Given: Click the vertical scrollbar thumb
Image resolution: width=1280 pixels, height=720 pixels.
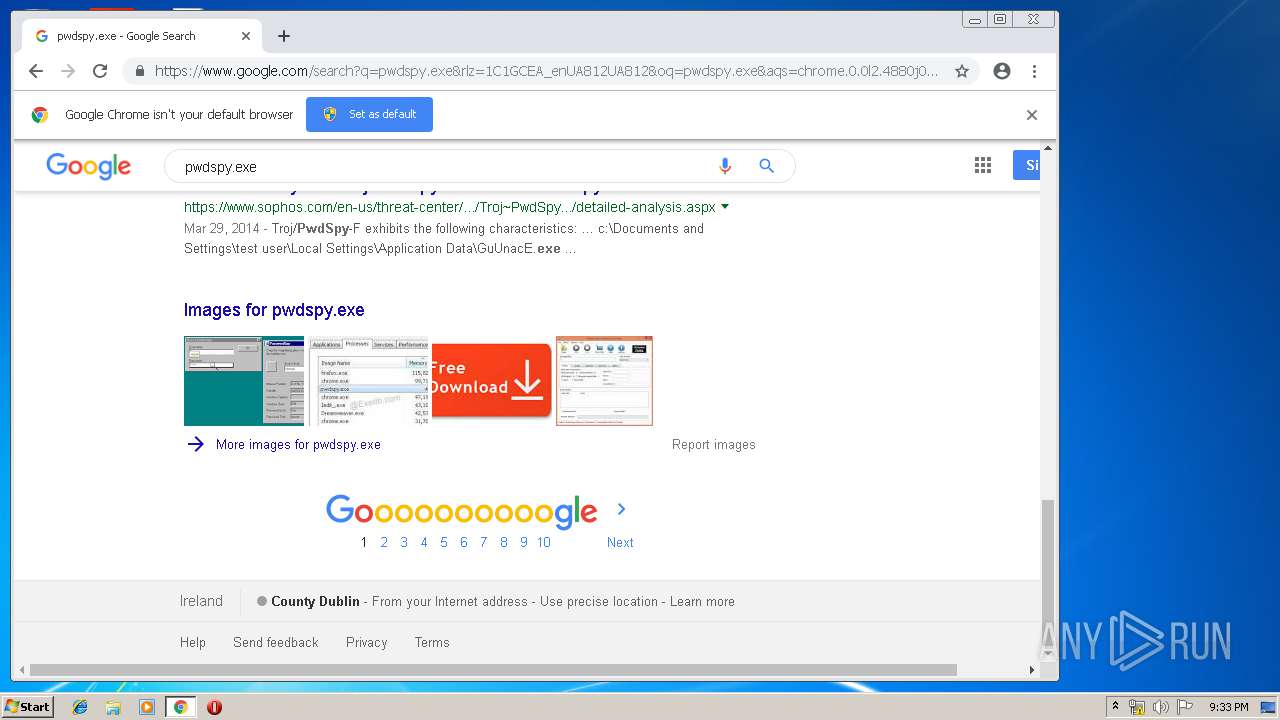Looking at the screenshot, I should click(1048, 571).
